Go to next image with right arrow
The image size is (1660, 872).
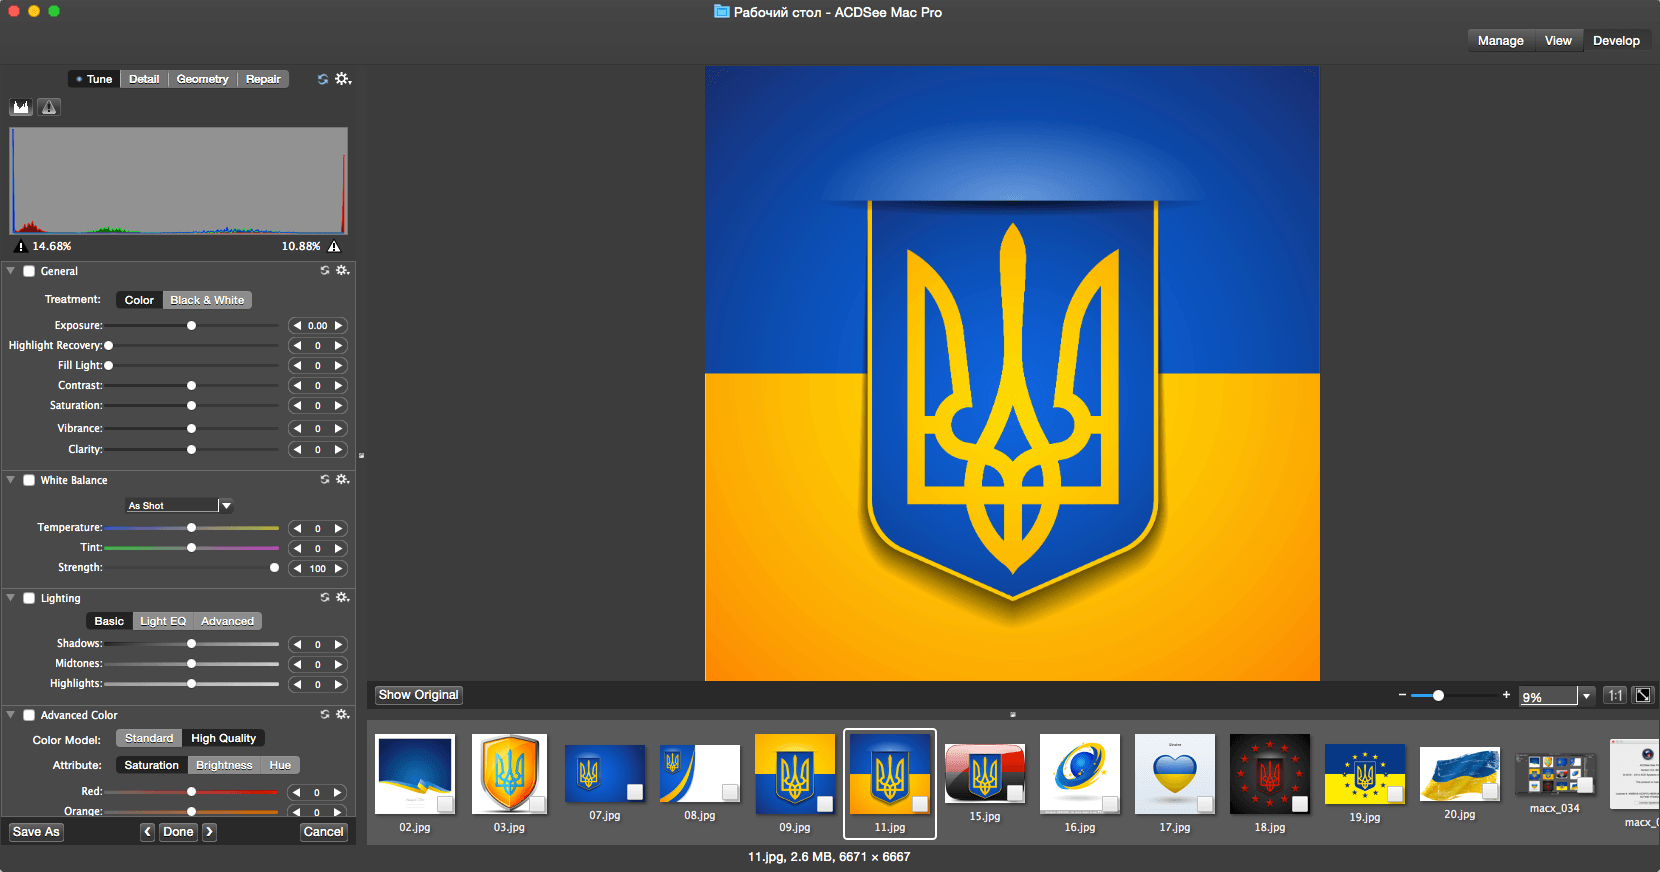(x=209, y=832)
